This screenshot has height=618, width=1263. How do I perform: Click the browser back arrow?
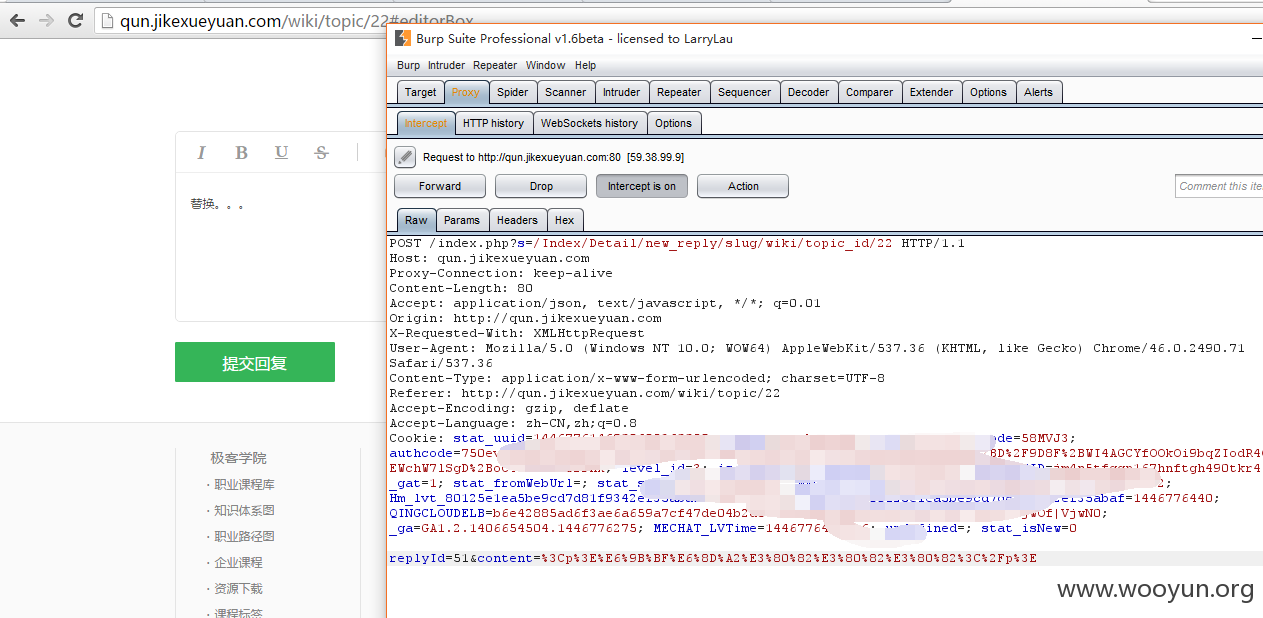[18, 20]
